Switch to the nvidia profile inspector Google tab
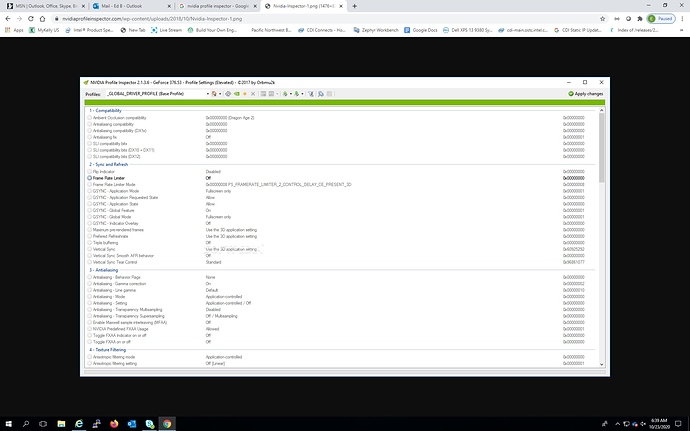Screen dimensions: 690x431 pos(217,6)
